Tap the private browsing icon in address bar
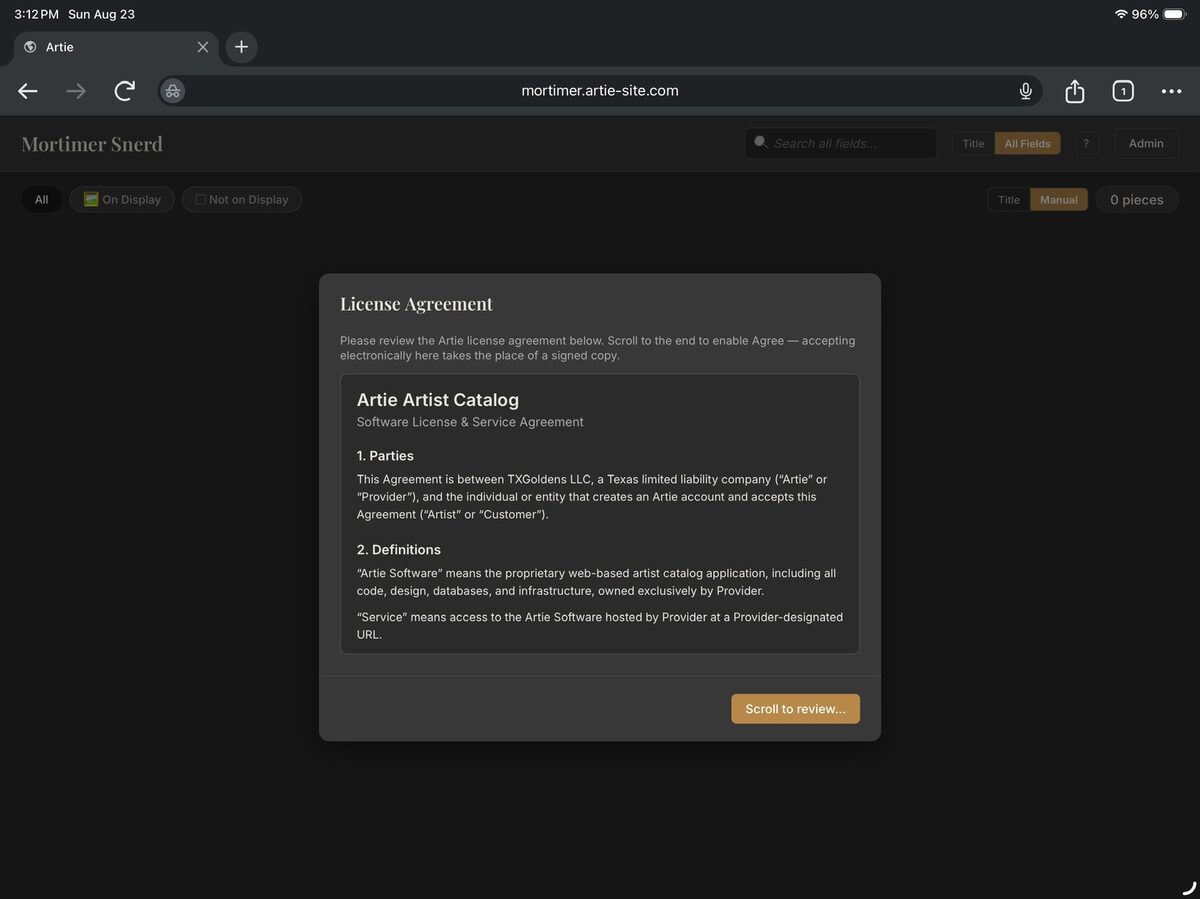Viewport: 1200px width, 899px height. [x=173, y=91]
